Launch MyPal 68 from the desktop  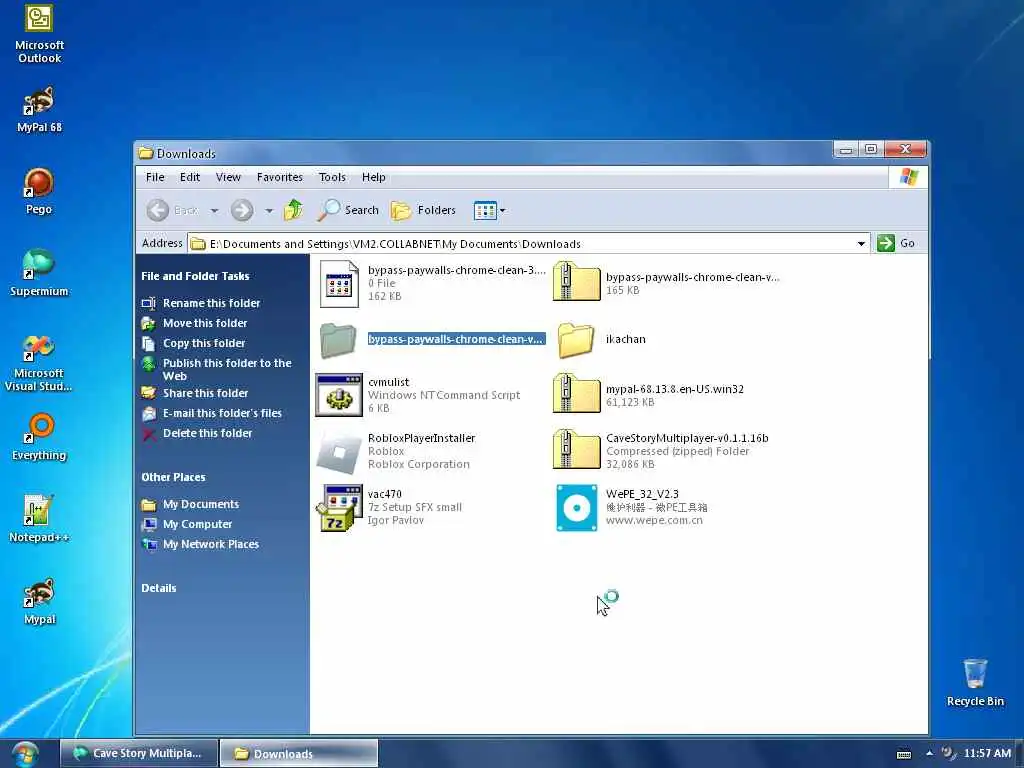39,109
